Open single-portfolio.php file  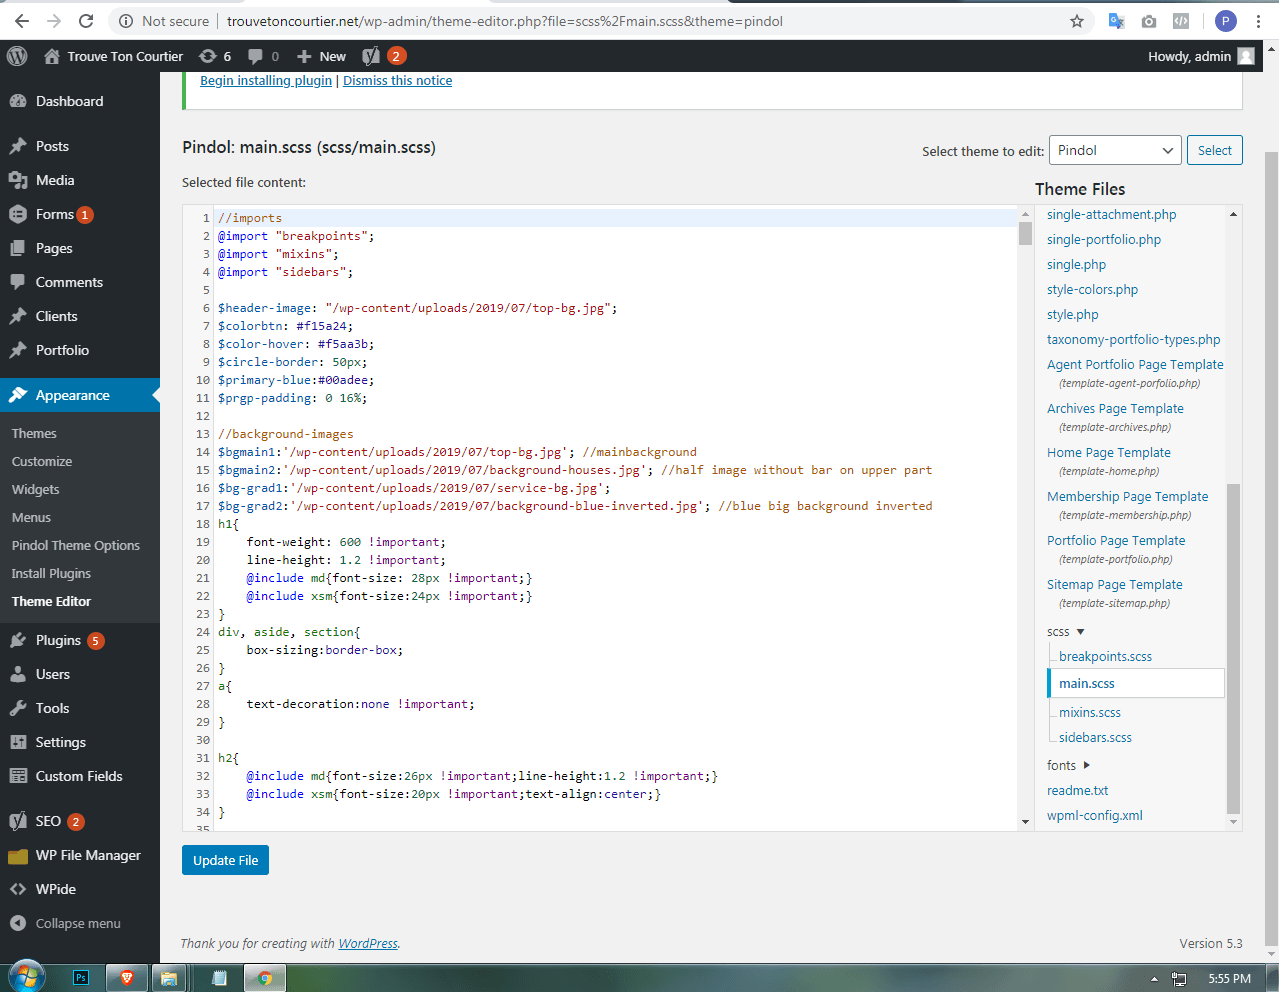click(1104, 239)
